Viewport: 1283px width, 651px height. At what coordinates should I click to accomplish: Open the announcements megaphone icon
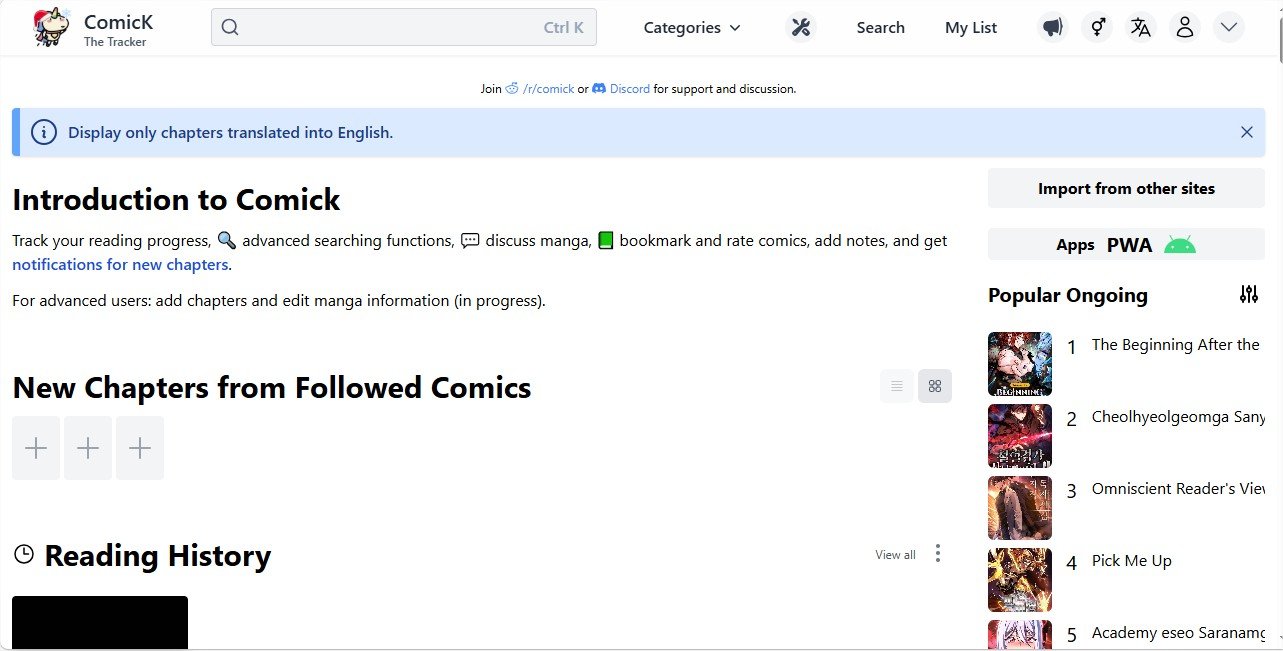pos(1052,28)
